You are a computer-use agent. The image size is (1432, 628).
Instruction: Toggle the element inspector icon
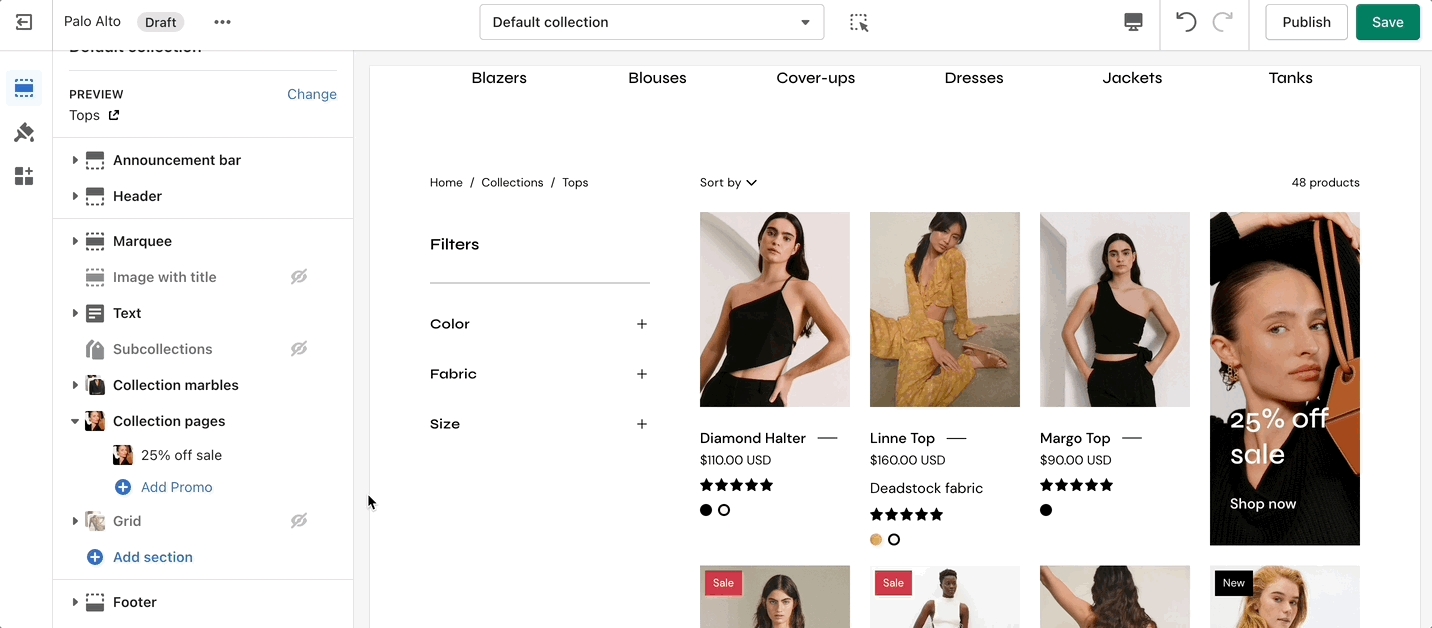[859, 22]
